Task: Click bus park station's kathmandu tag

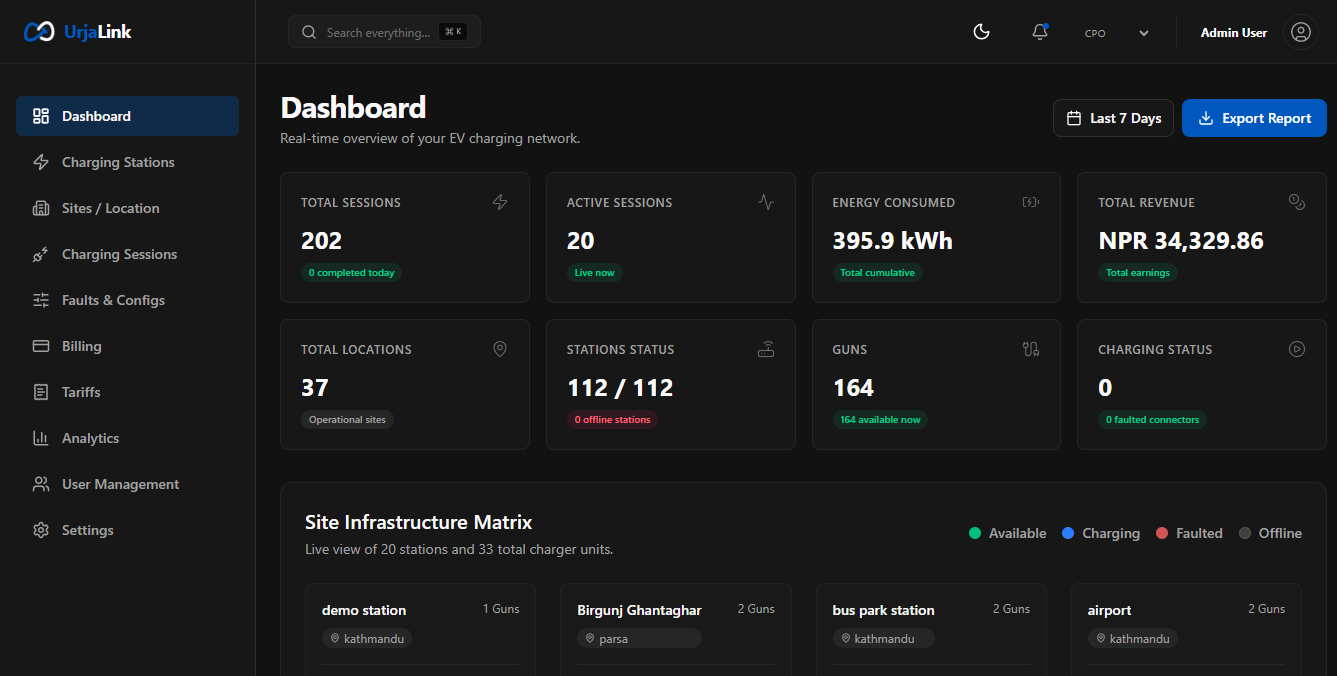Action: (883, 638)
